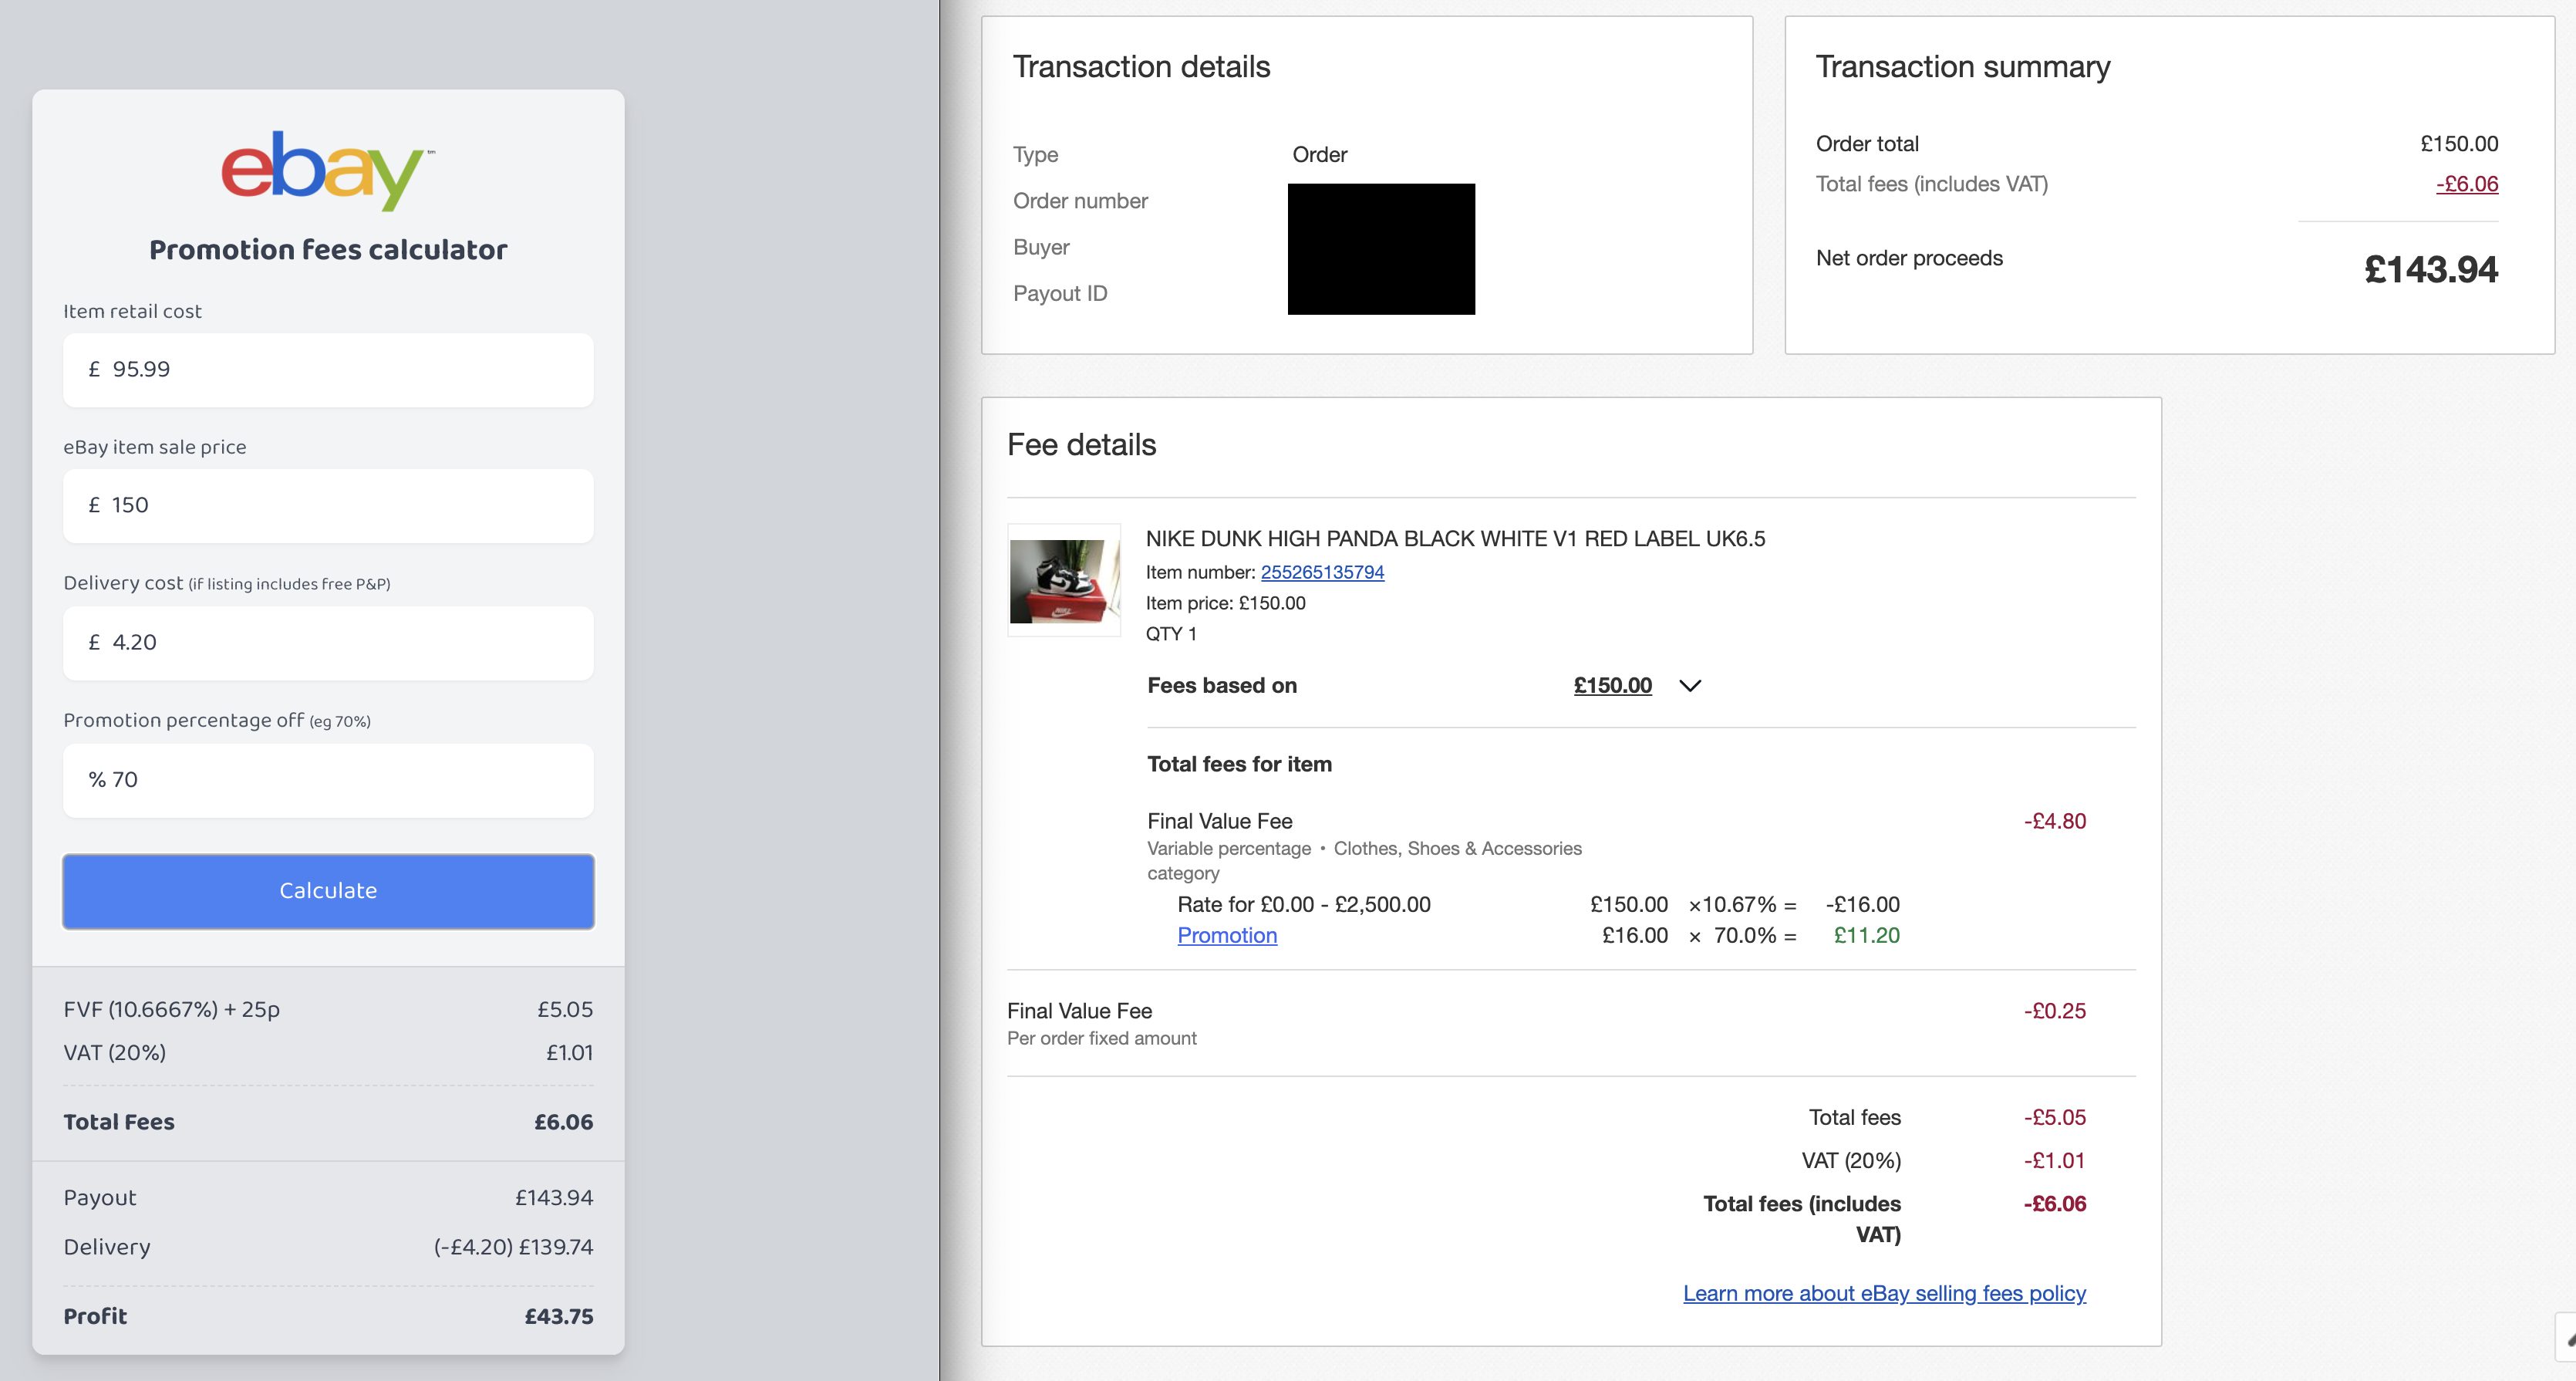The width and height of the screenshot is (2576, 1381).
Task: Click the Profit £43.75 result value
Action: pyautogui.click(x=558, y=1316)
